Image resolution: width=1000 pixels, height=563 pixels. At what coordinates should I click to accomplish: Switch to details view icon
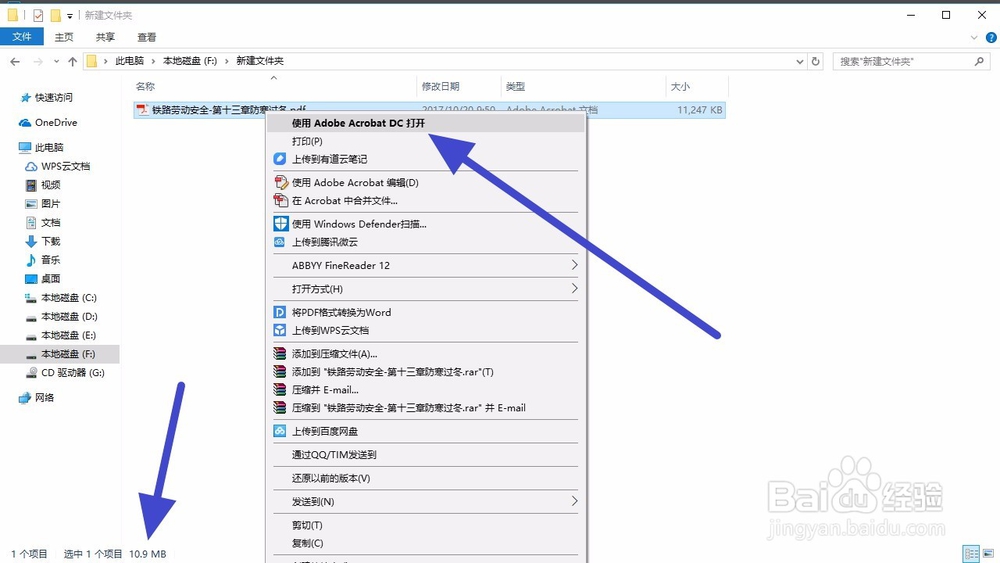point(971,553)
